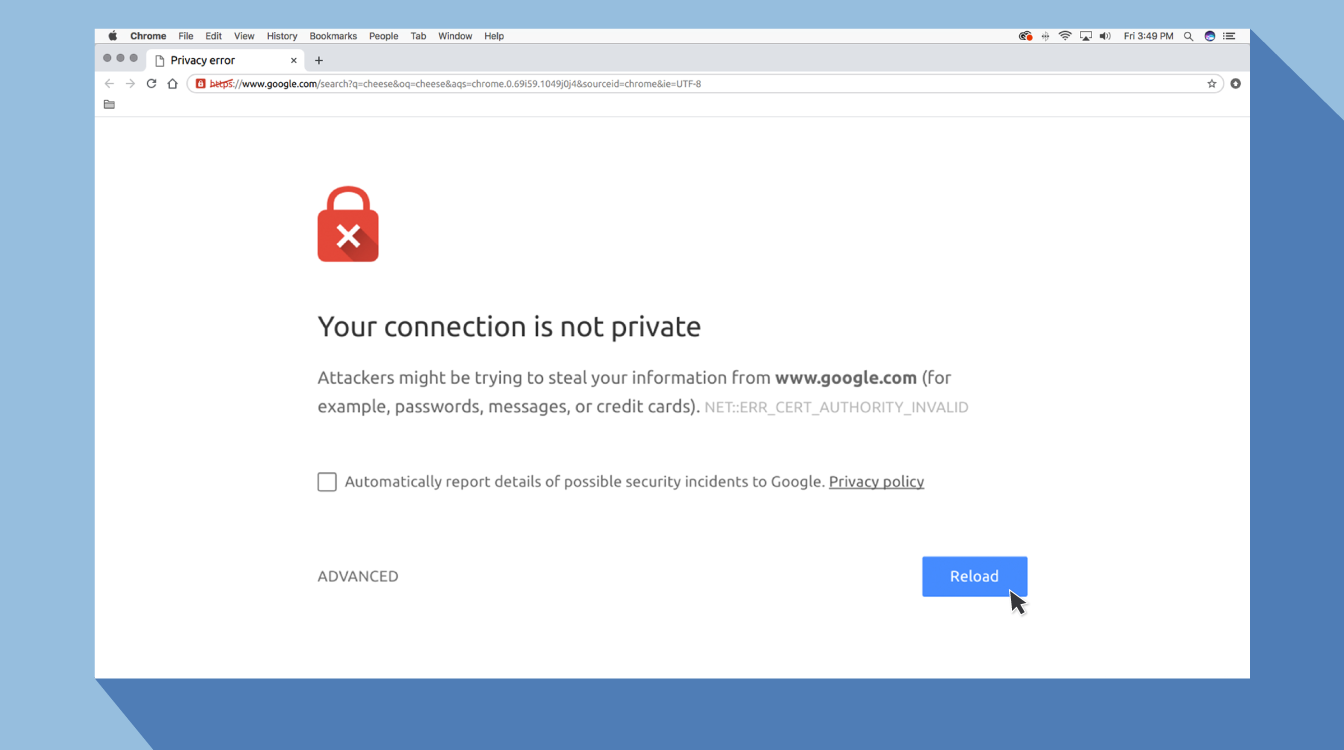The height and width of the screenshot is (750, 1344).
Task: Click the back navigation arrow
Action: tap(109, 83)
